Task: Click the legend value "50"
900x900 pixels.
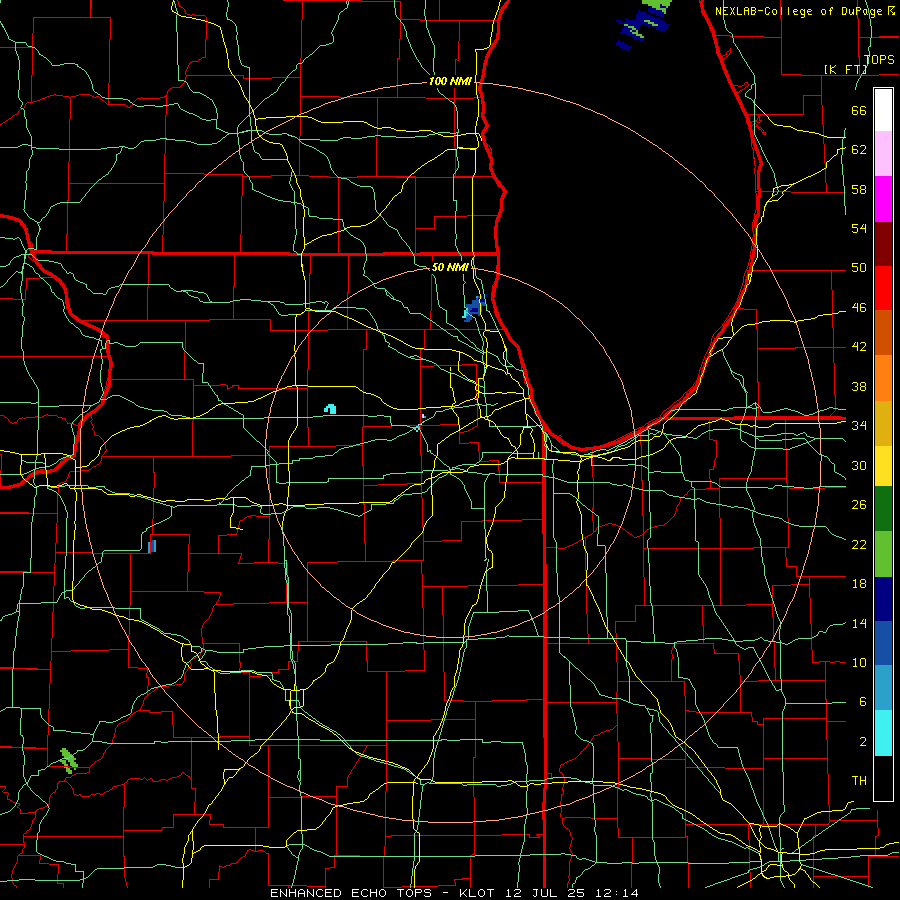Action: [859, 267]
